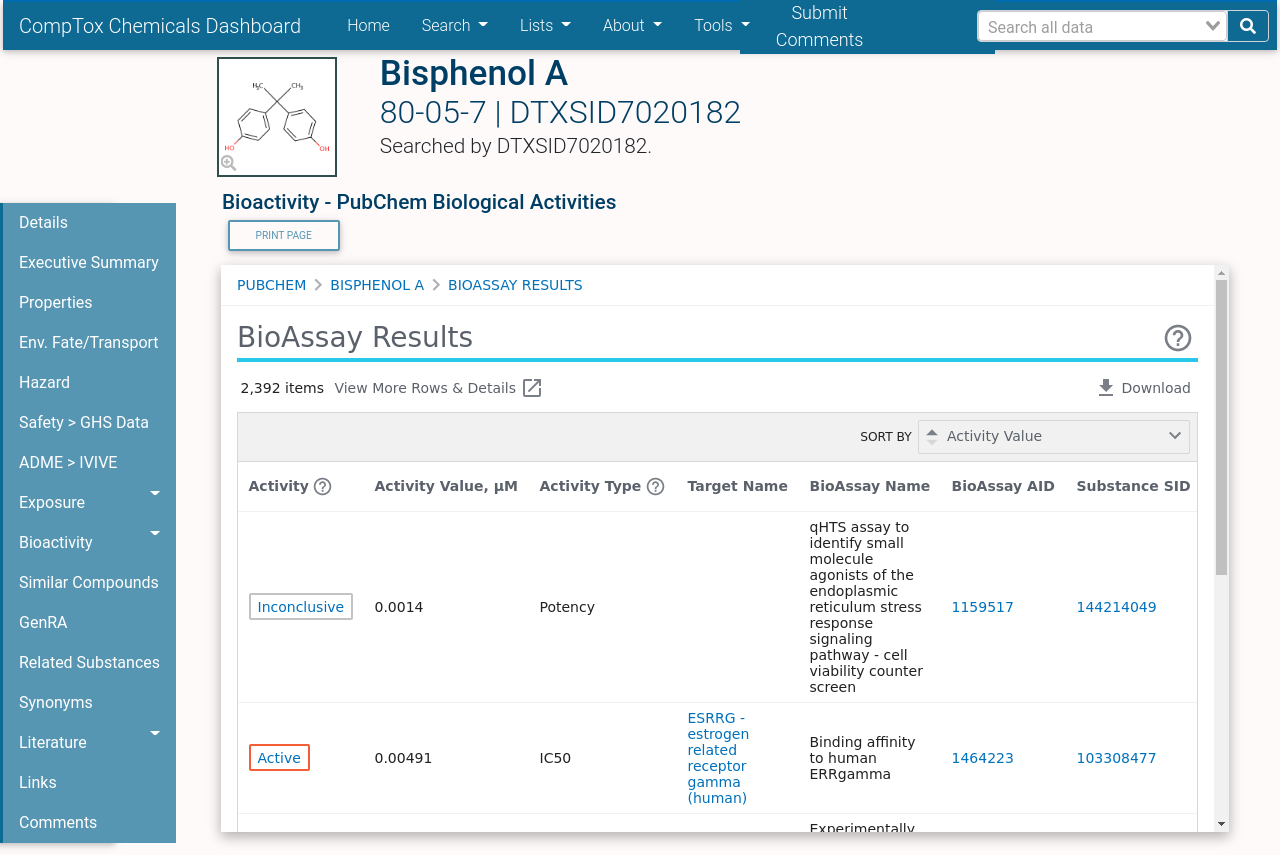Open Details in the sidebar
The image size is (1280, 855).
(x=43, y=222)
